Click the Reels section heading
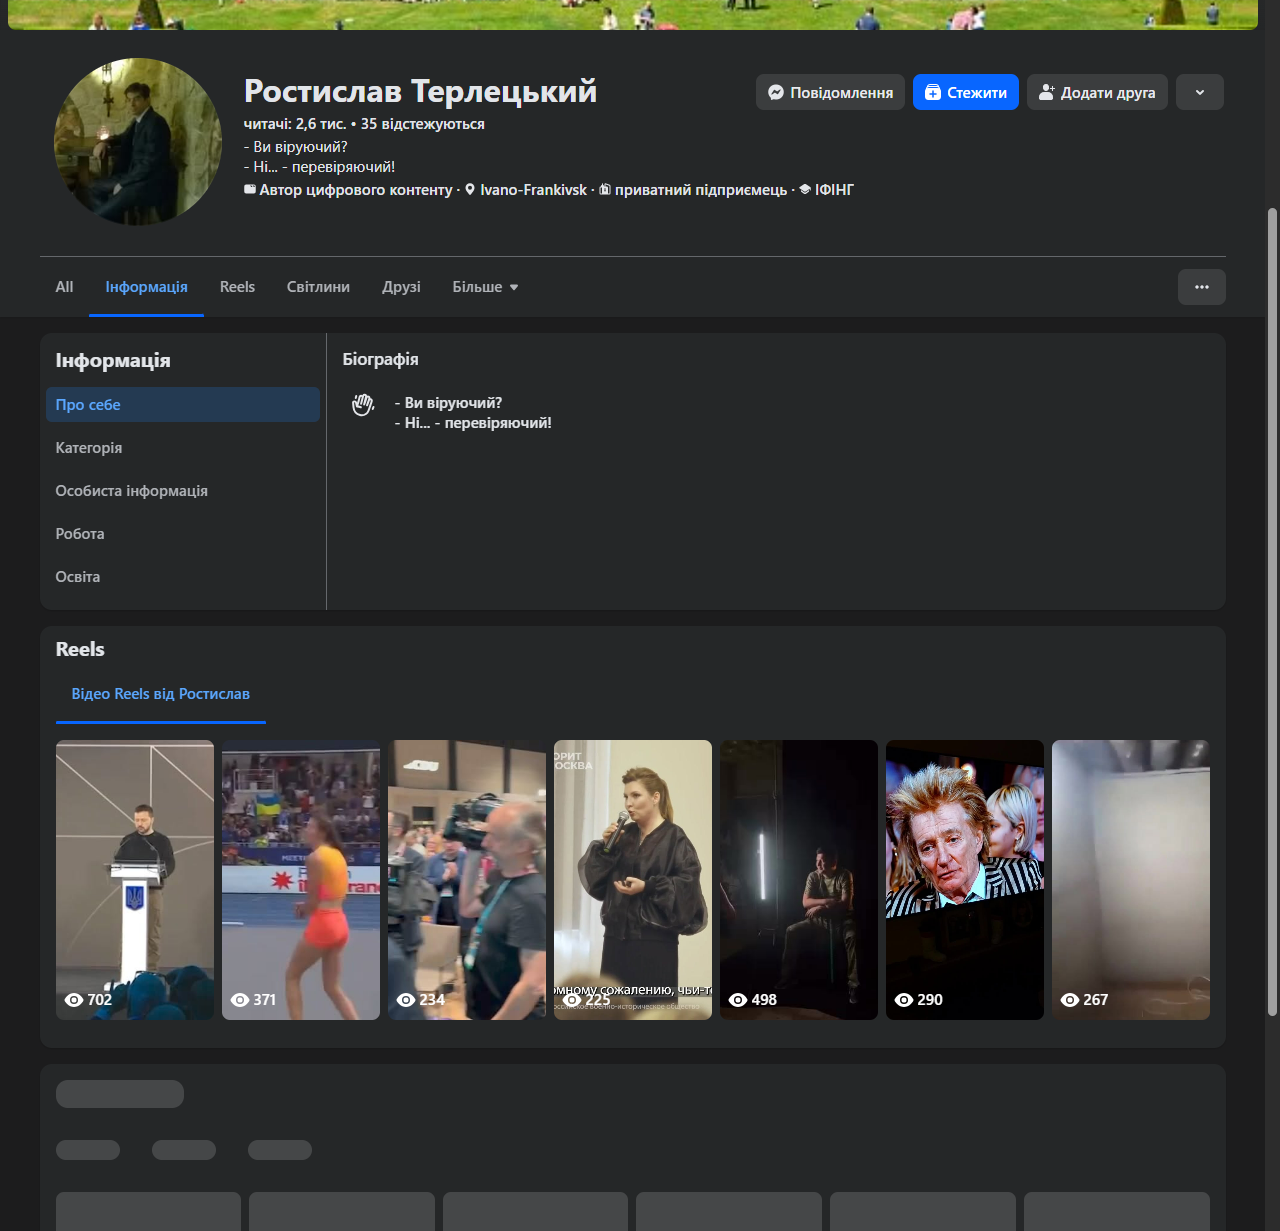This screenshot has height=1231, width=1280. (x=80, y=649)
